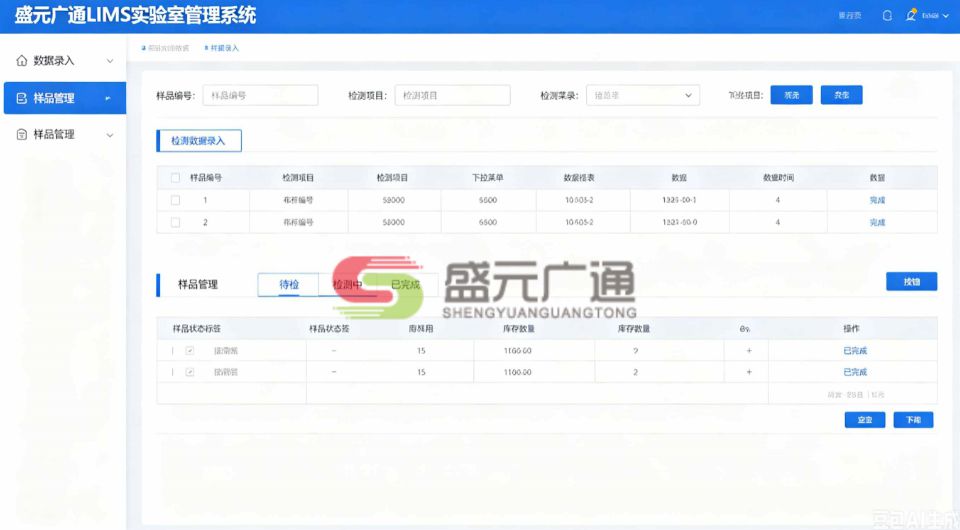The image size is (960, 530).
Task: Click the 完成 link in sample row 1
Action: coord(877,200)
